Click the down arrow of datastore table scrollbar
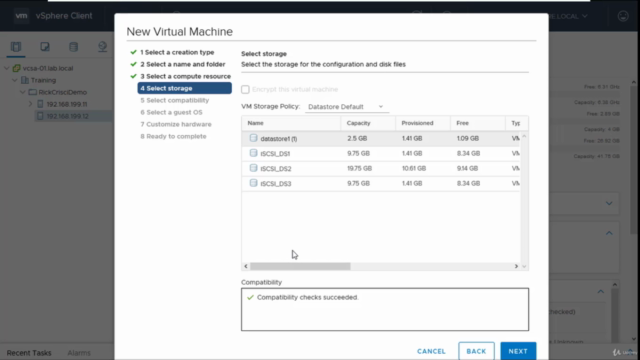Viewport: 640px width, 360px height. click(524, 266)
